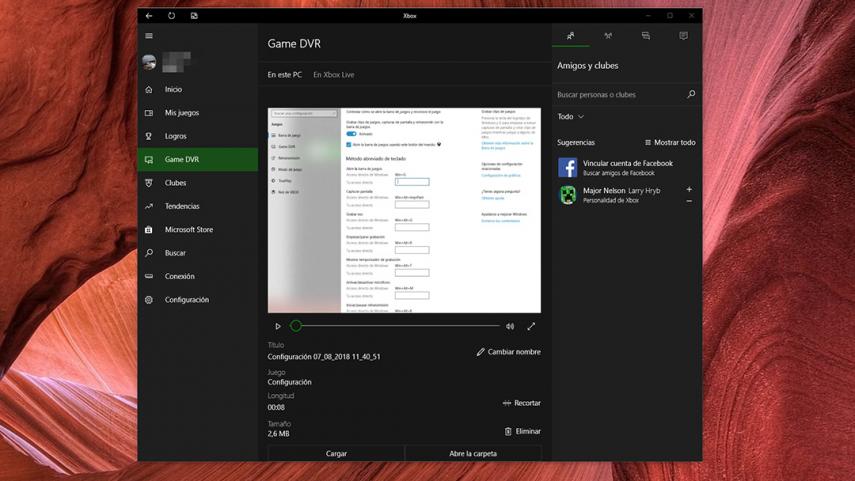This screenshot has width=855, height=481.
Task: Click the clip size value 2,6 MB
Action: click(278, 434)
